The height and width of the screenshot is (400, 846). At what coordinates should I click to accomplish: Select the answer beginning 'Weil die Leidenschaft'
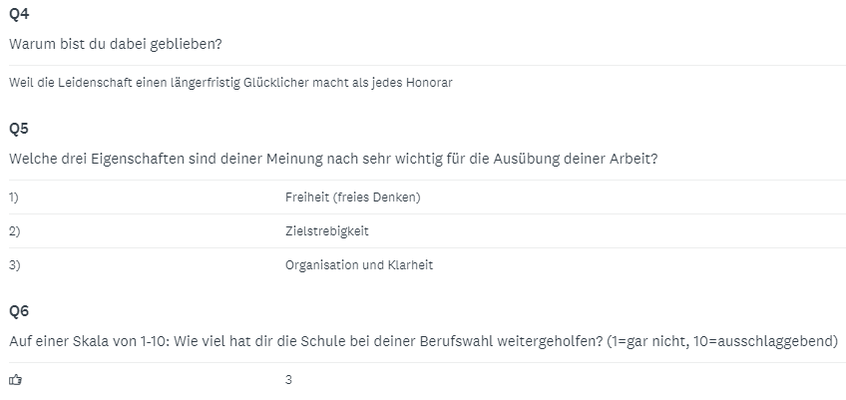pyautogui.click(x=230, y=83)
